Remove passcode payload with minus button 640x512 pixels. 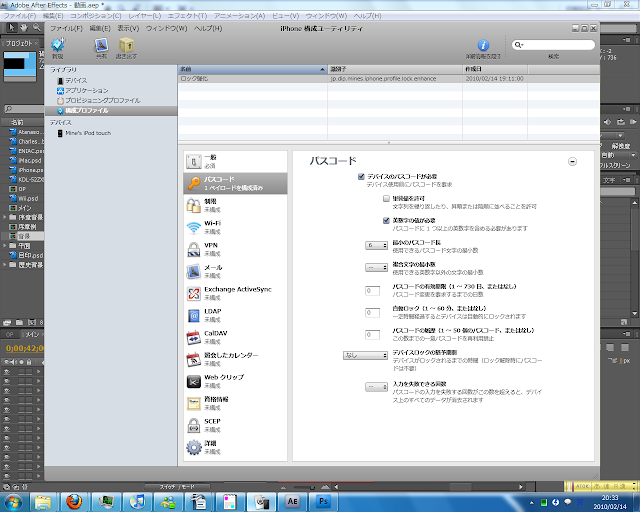click(572, 162)
